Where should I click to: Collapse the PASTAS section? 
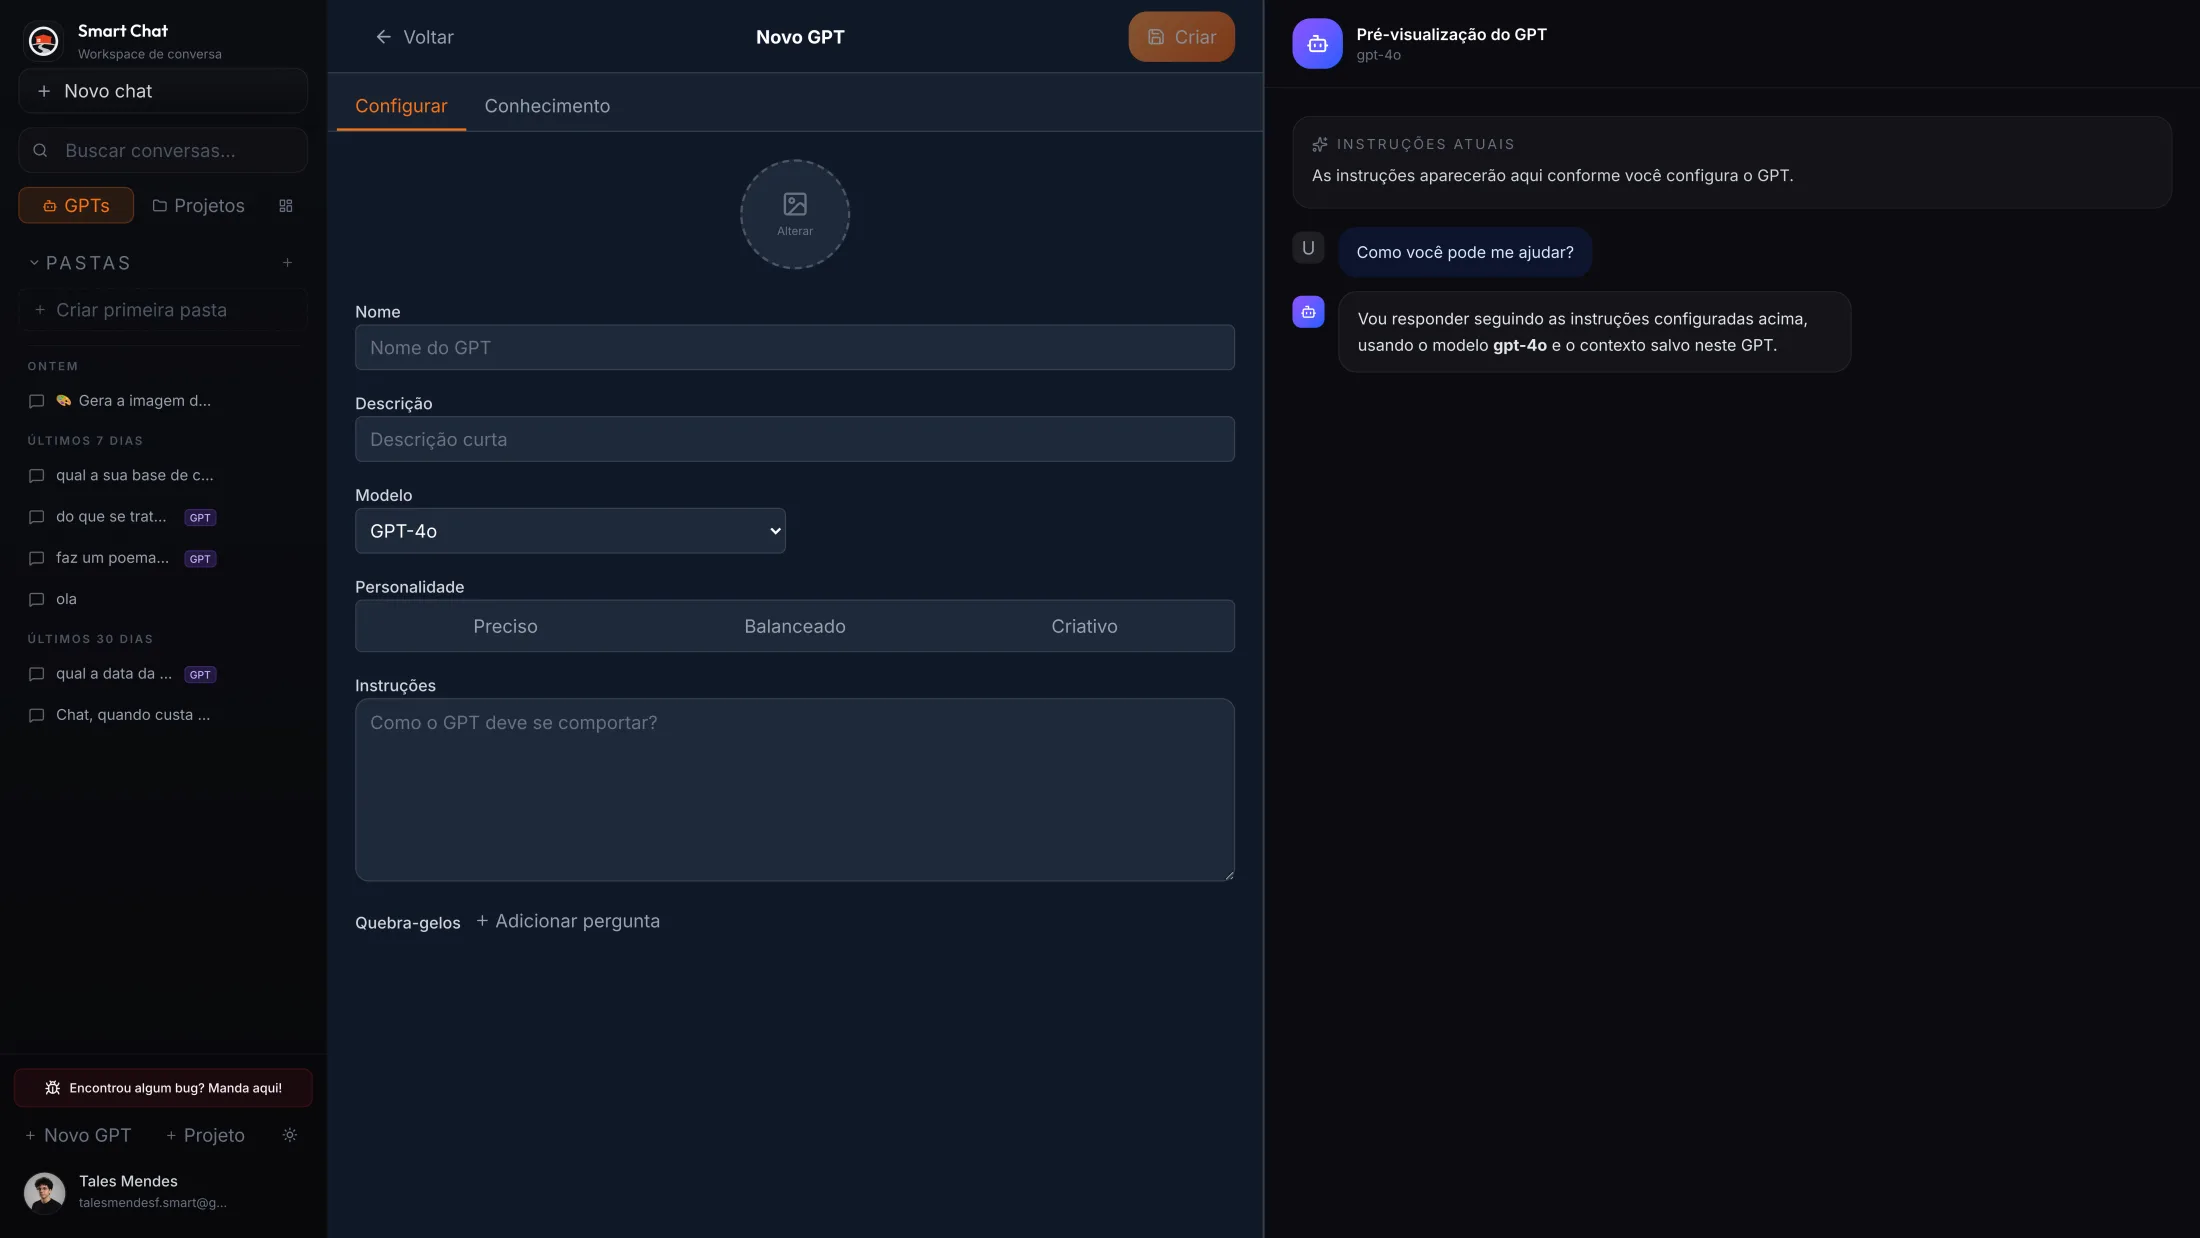point(33,262)
